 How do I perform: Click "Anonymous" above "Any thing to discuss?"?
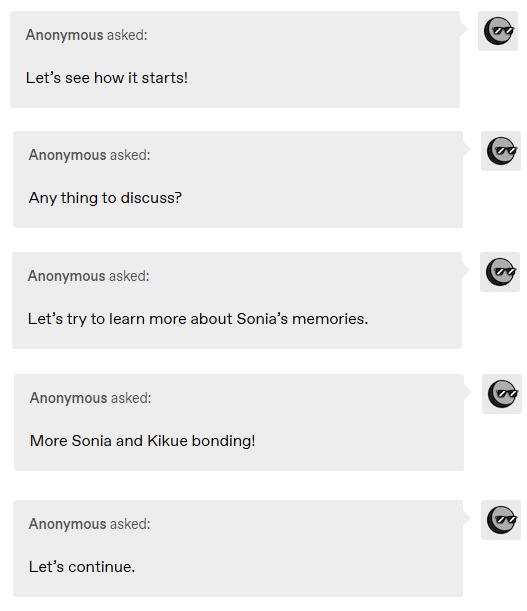click(67, 155)
